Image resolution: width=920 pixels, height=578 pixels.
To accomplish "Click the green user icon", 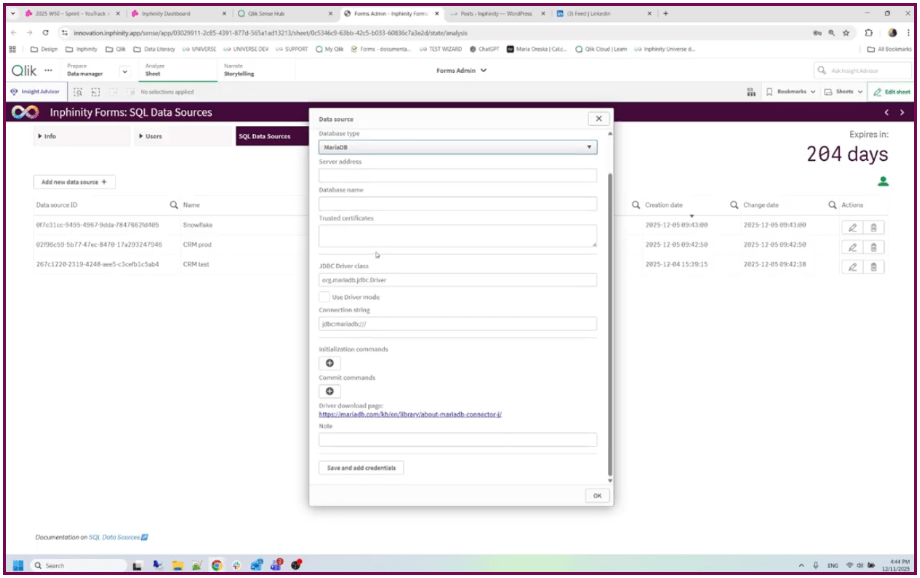I will (x=882, y=182).
